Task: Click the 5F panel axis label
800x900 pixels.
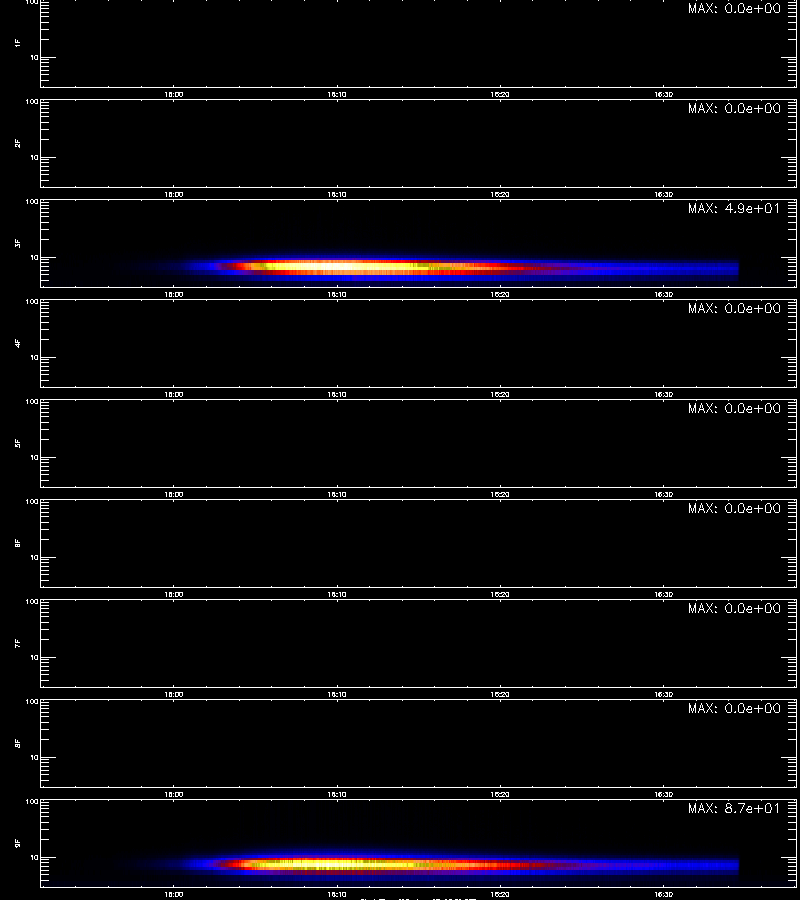Action: (x=18, y=443)
